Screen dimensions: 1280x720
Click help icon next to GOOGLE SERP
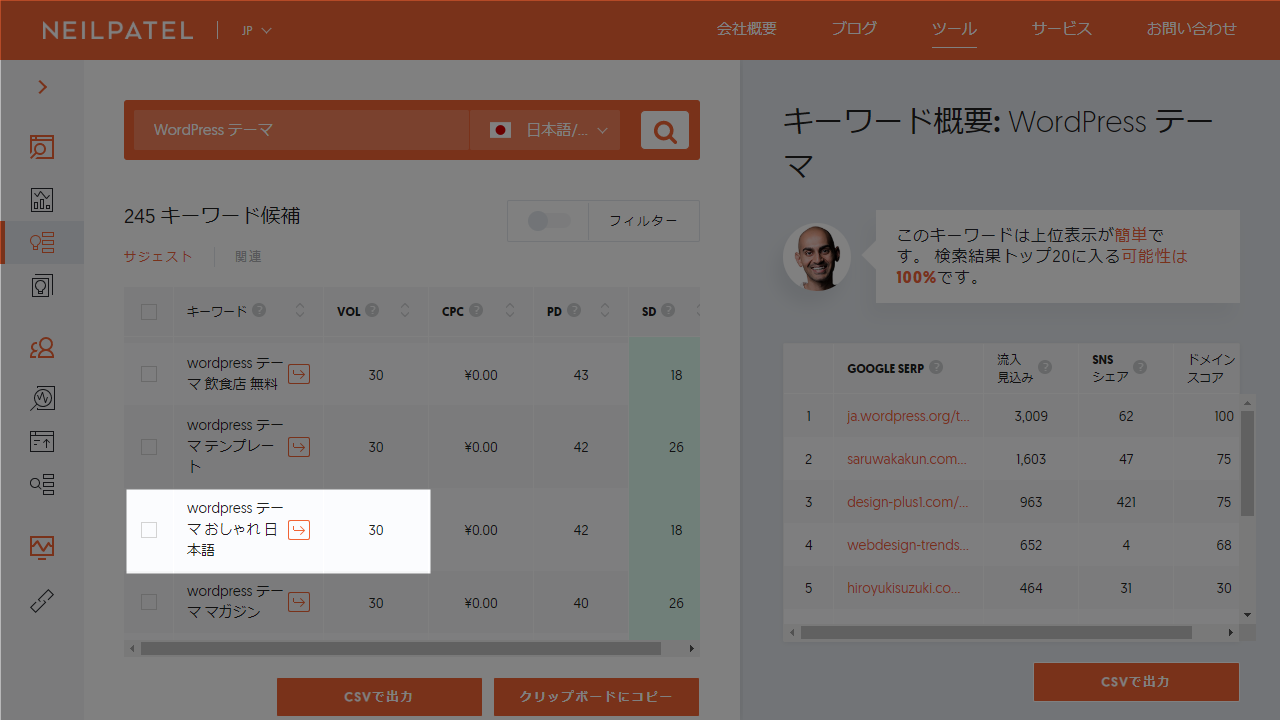[x=936, y=367]
